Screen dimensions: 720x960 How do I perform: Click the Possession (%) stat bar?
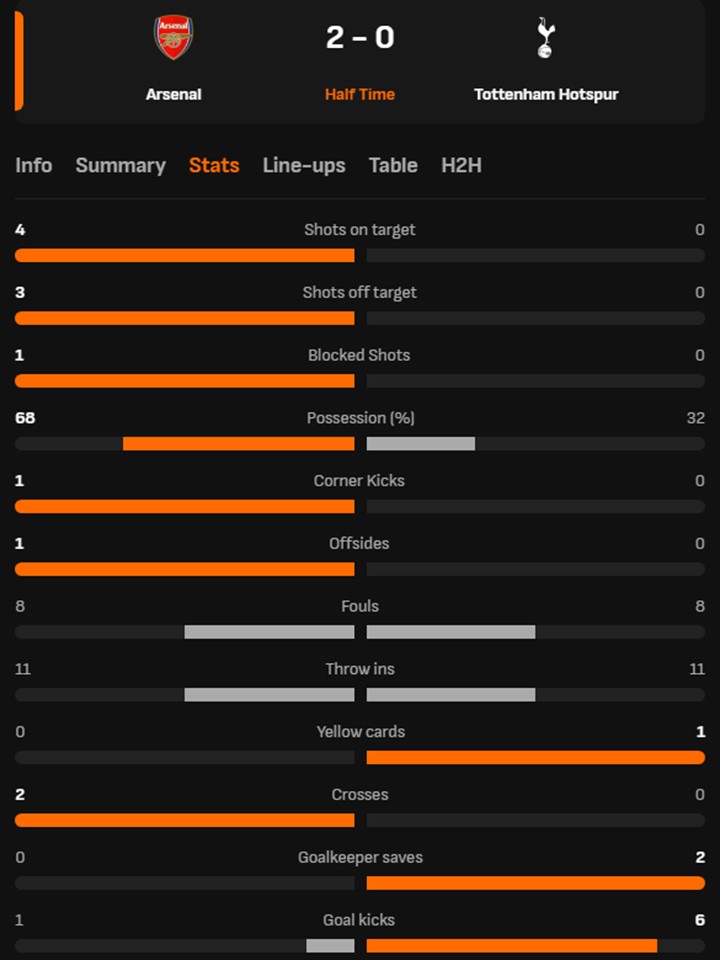(359, 443)
